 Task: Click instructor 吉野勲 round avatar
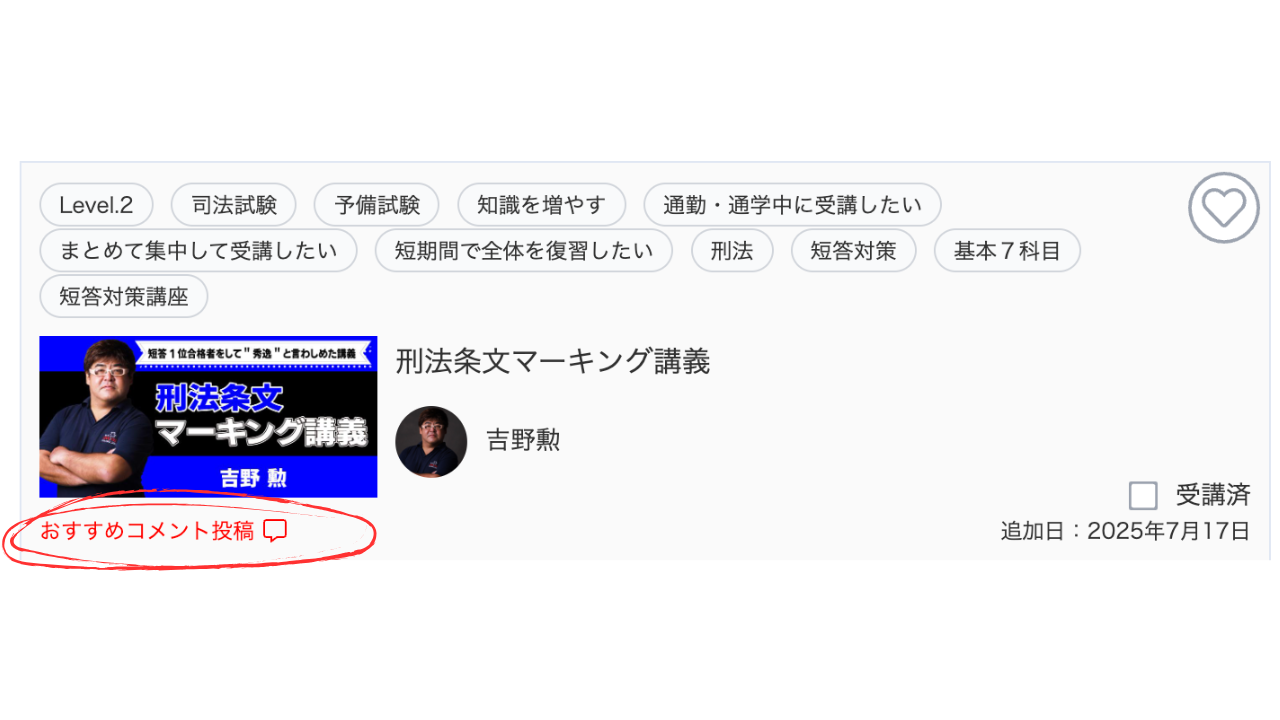tap(431, 441)
